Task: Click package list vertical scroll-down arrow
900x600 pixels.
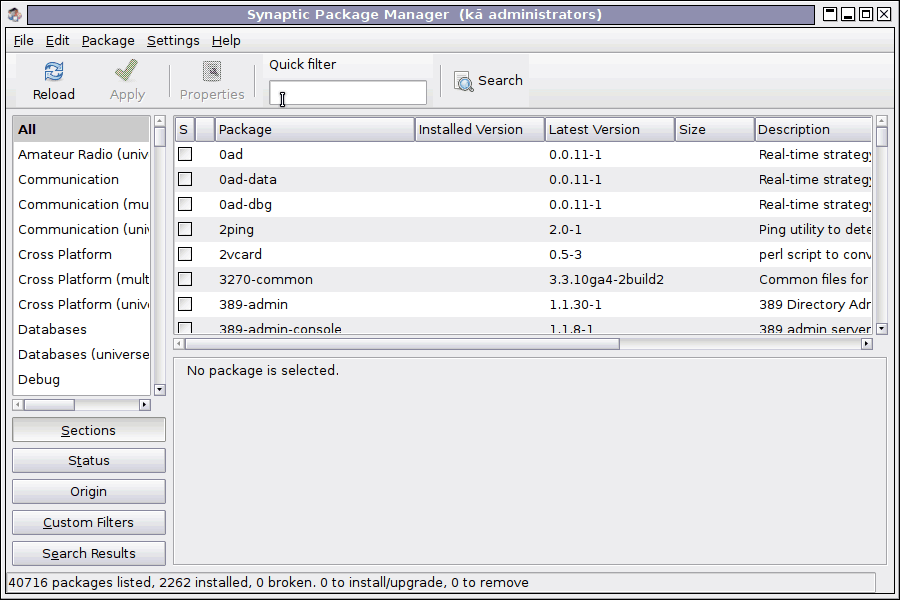Action: coord(882,329)
